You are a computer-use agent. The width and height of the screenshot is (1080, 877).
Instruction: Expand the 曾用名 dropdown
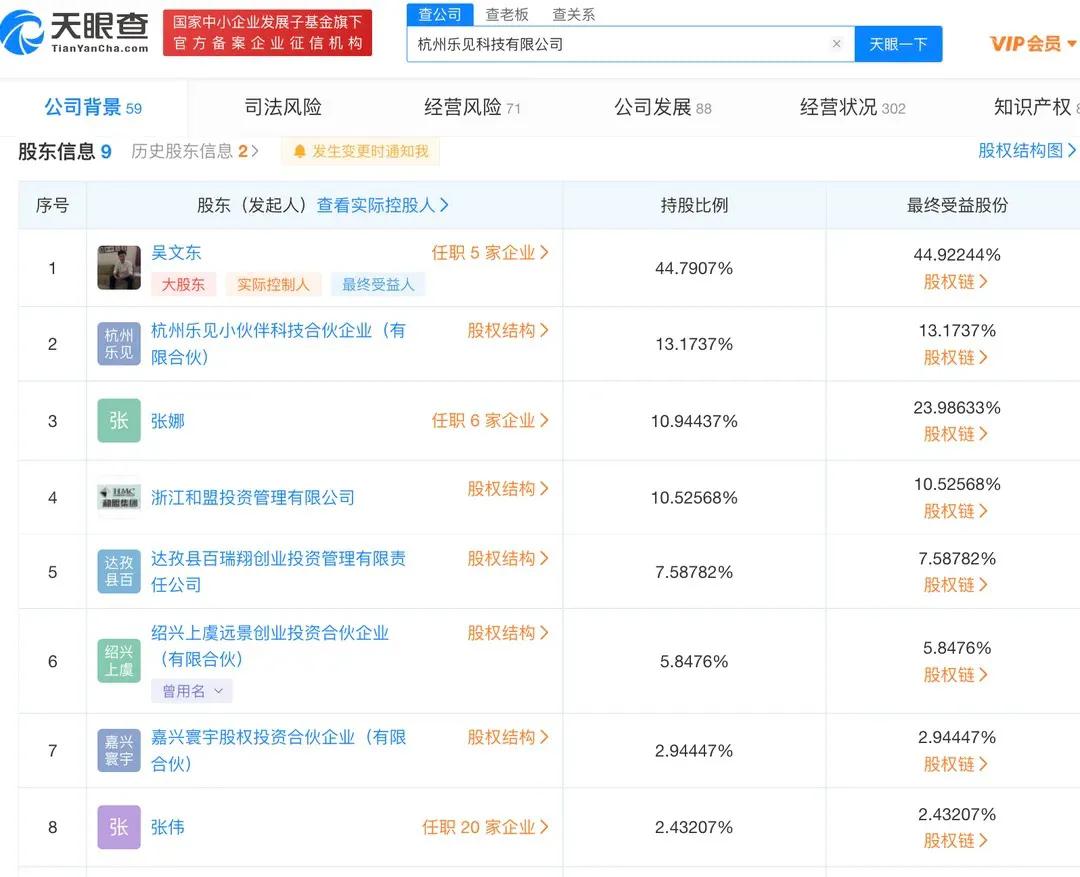(x=192, y=691)
